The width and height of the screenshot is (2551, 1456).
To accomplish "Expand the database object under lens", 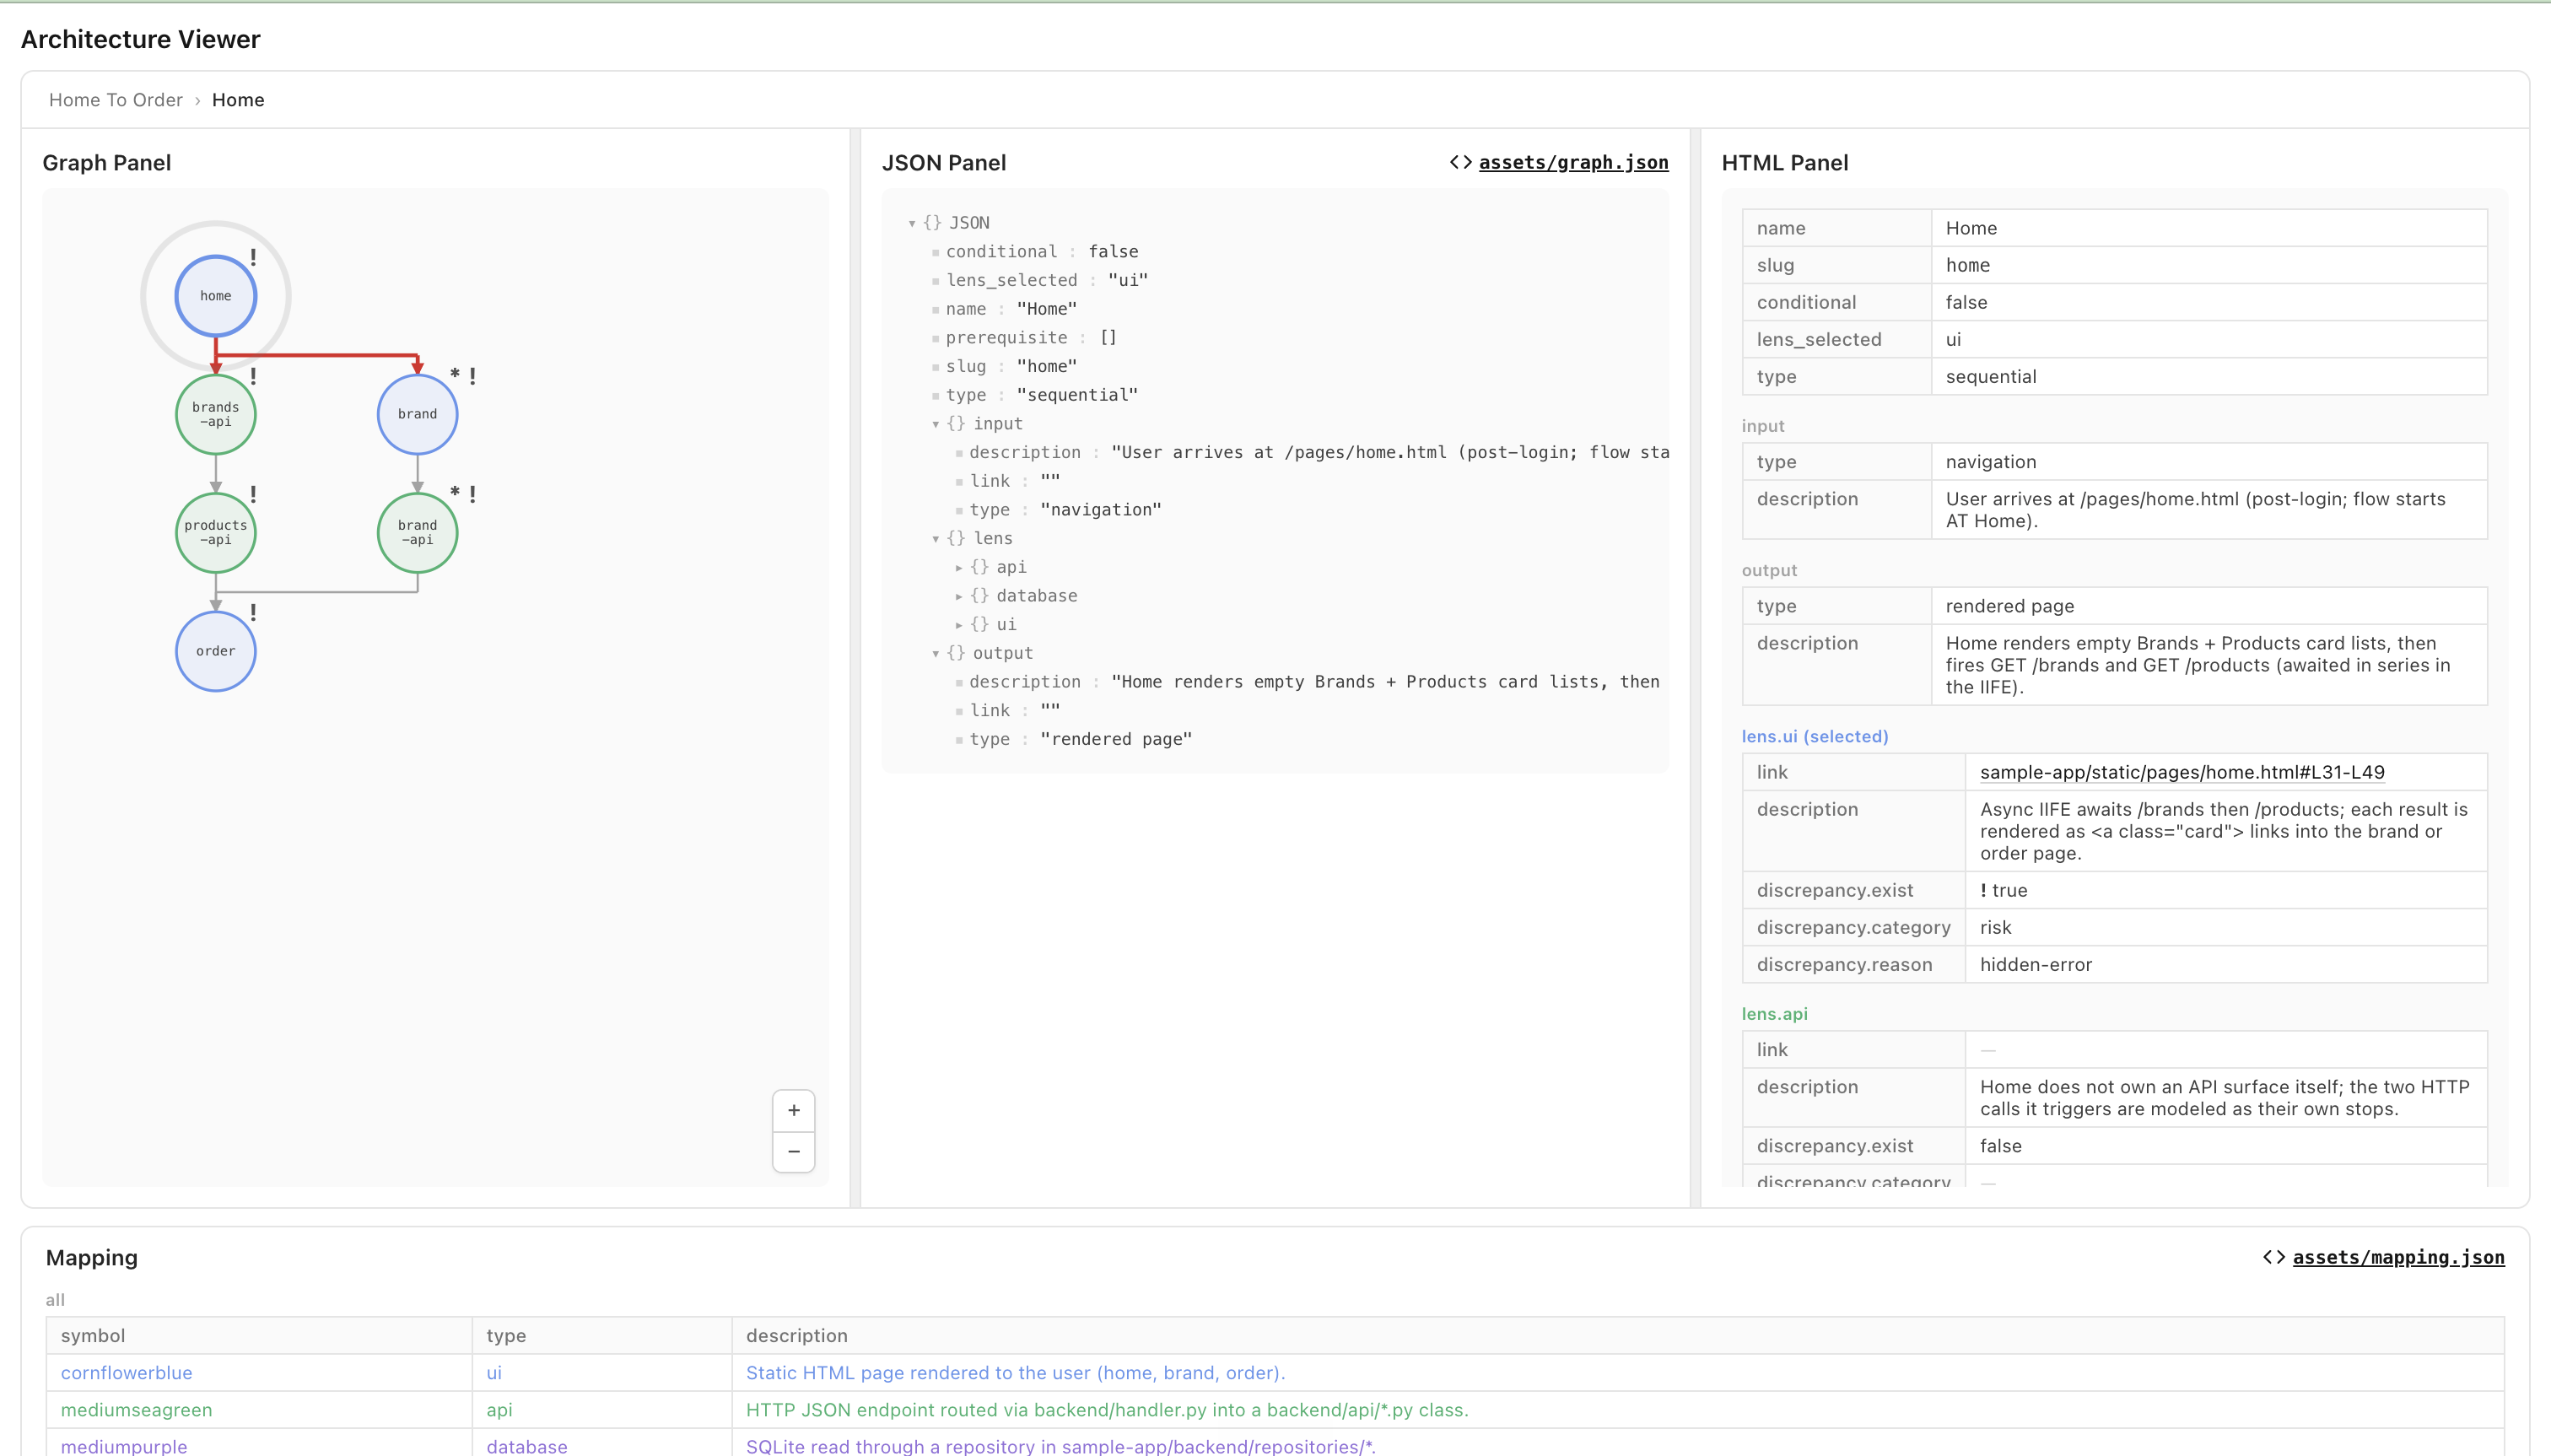I will (x=959, y=596).
